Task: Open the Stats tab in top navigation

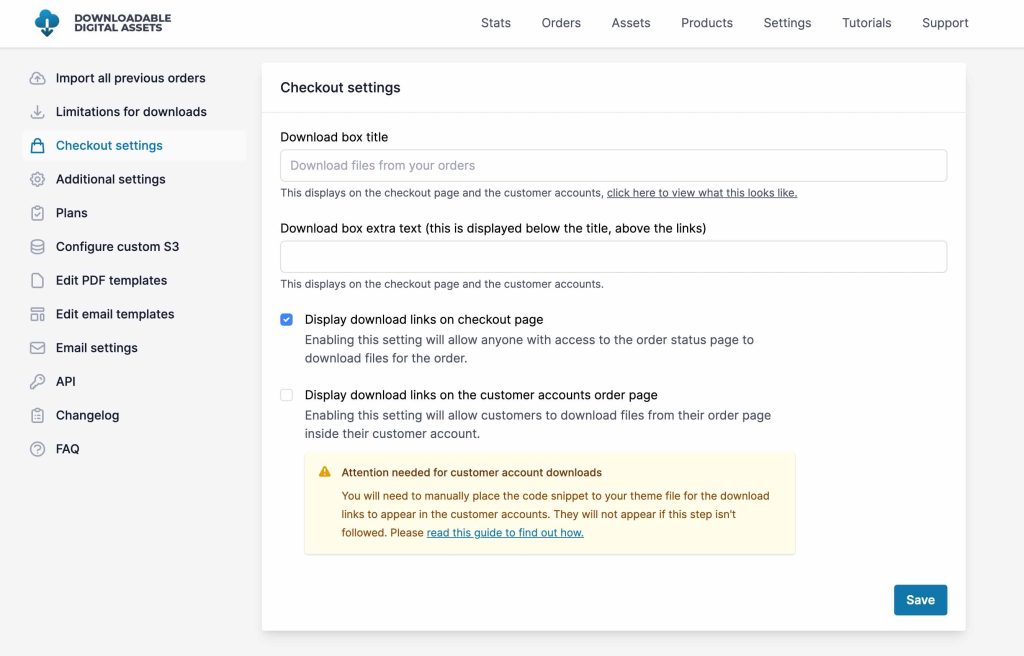Action: point(495,23)
